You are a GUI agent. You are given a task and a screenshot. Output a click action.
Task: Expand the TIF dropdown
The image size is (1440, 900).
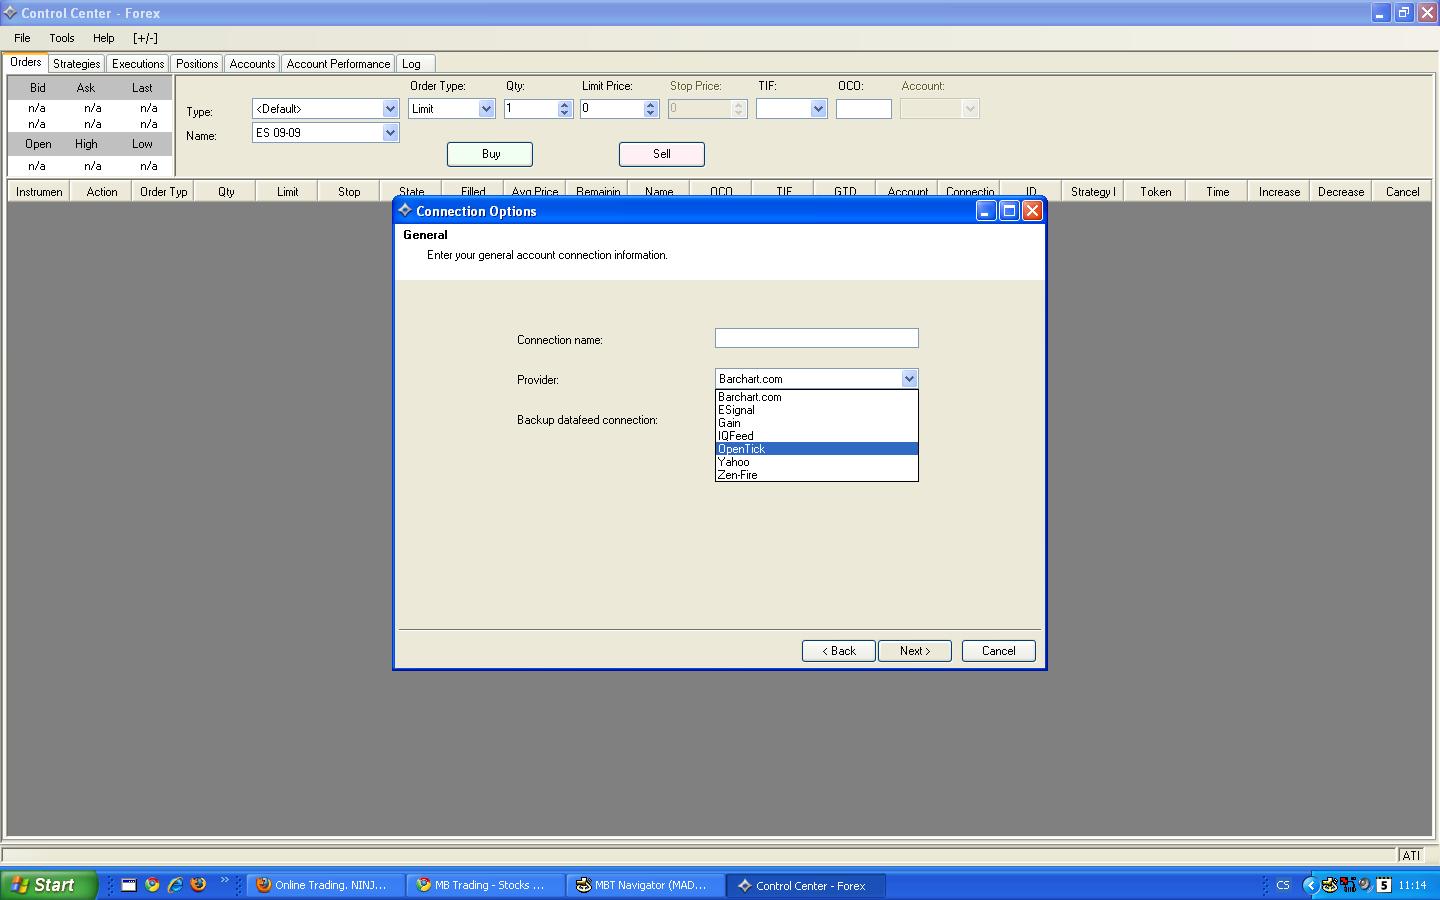point(818,109)
